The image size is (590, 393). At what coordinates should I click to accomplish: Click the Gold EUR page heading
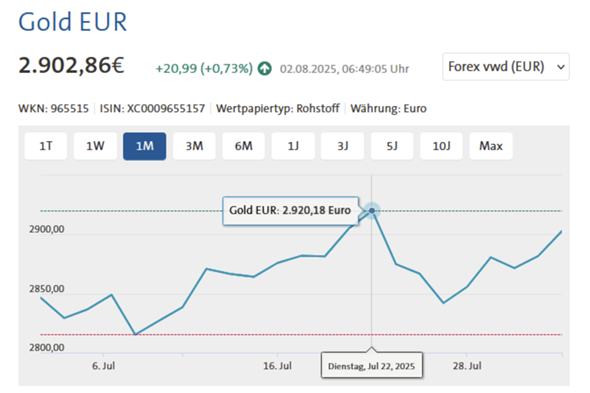tap(73, 22)
